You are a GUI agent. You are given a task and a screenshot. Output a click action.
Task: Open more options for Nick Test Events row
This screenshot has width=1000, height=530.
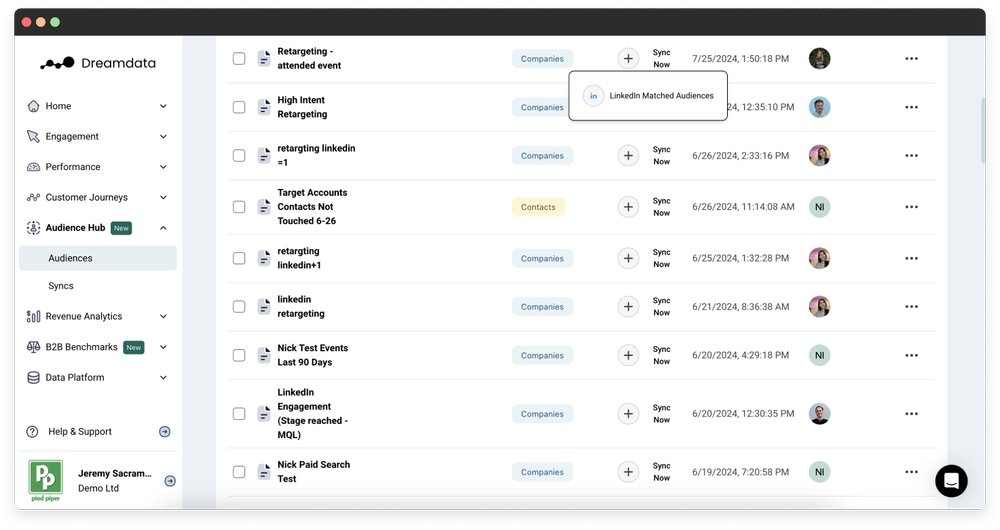(x=911, y=355)
